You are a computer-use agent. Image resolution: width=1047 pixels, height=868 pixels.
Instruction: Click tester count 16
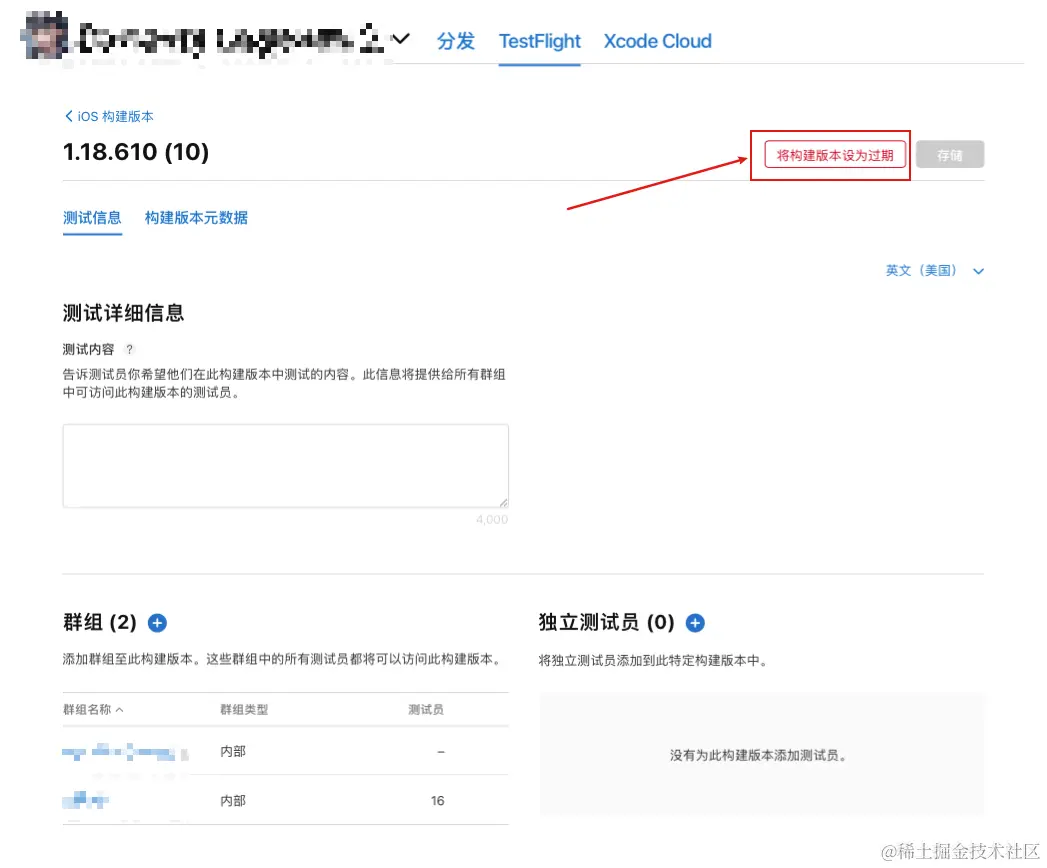pyautogui.click(x=437, y=800)
